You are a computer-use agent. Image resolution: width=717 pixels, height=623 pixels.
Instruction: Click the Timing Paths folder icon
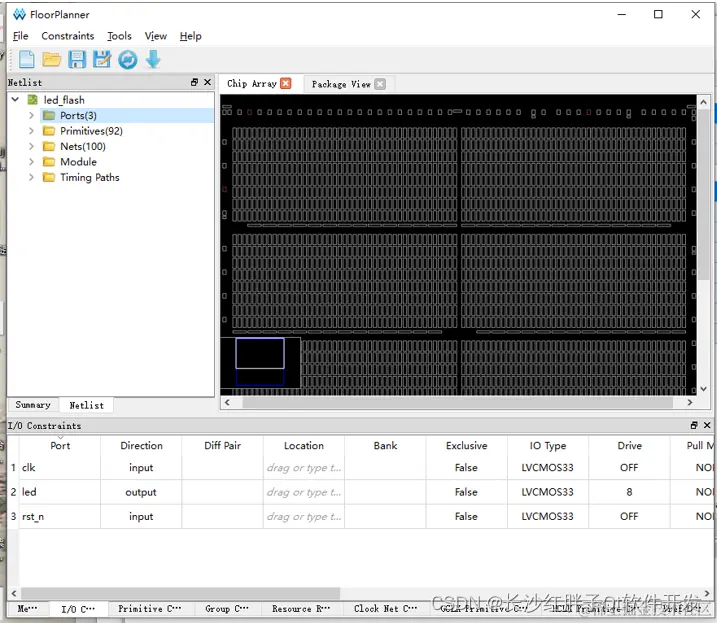point(48,177)
